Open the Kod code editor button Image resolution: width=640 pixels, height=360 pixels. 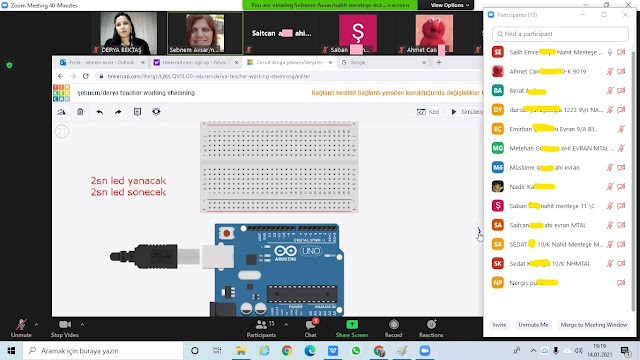(x=428, y=112)
